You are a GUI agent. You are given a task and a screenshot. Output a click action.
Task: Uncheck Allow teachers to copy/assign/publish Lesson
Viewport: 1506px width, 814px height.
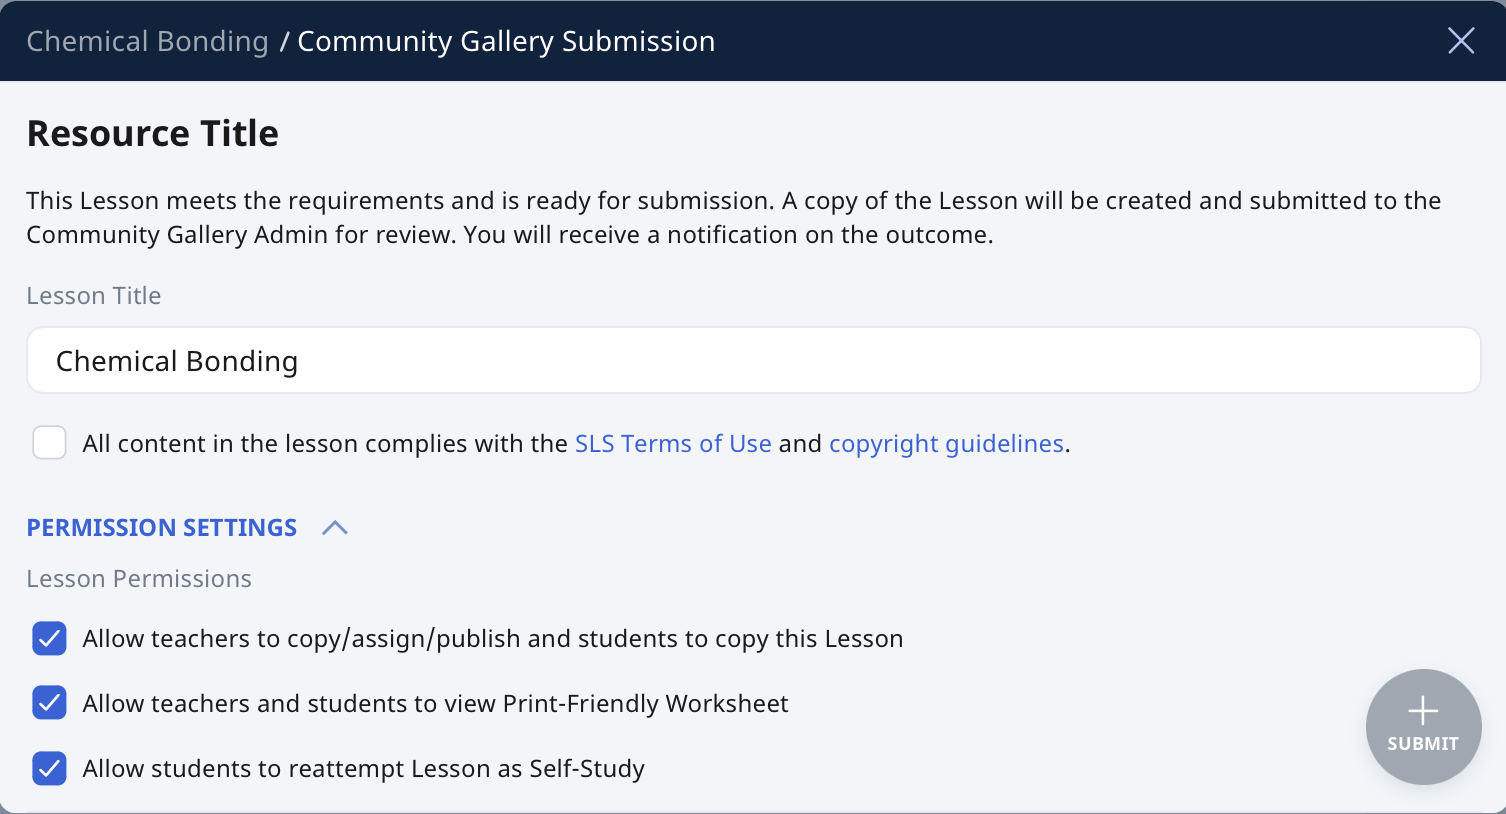point(49,638)
